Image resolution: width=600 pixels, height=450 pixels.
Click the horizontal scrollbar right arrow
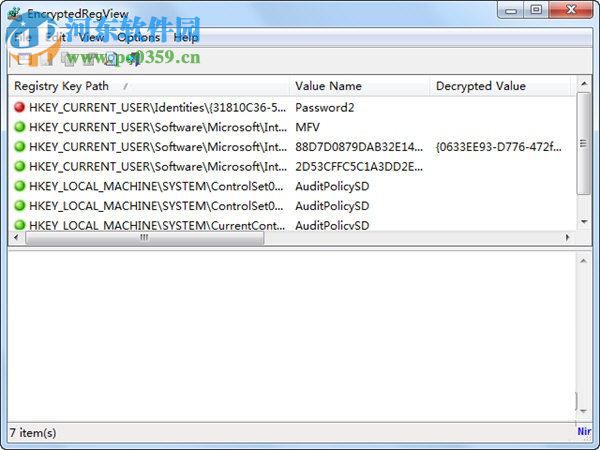click(567, 238)
